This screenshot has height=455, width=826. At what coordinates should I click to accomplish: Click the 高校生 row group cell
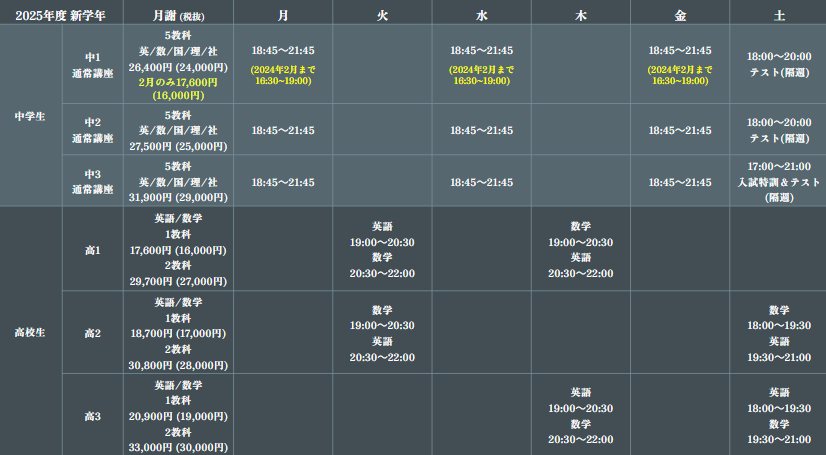tap(30, 331)
